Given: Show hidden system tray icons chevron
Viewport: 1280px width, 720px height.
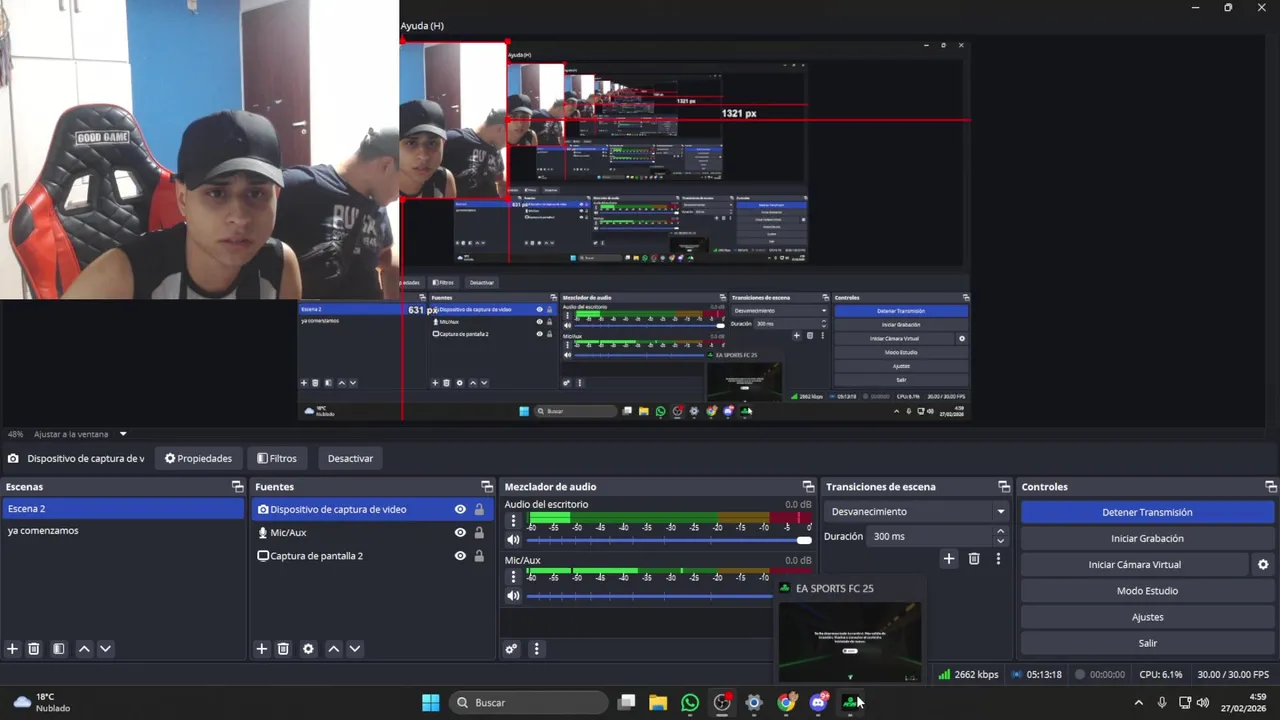Looking at the screenshot, I should tap(1138, 703).
